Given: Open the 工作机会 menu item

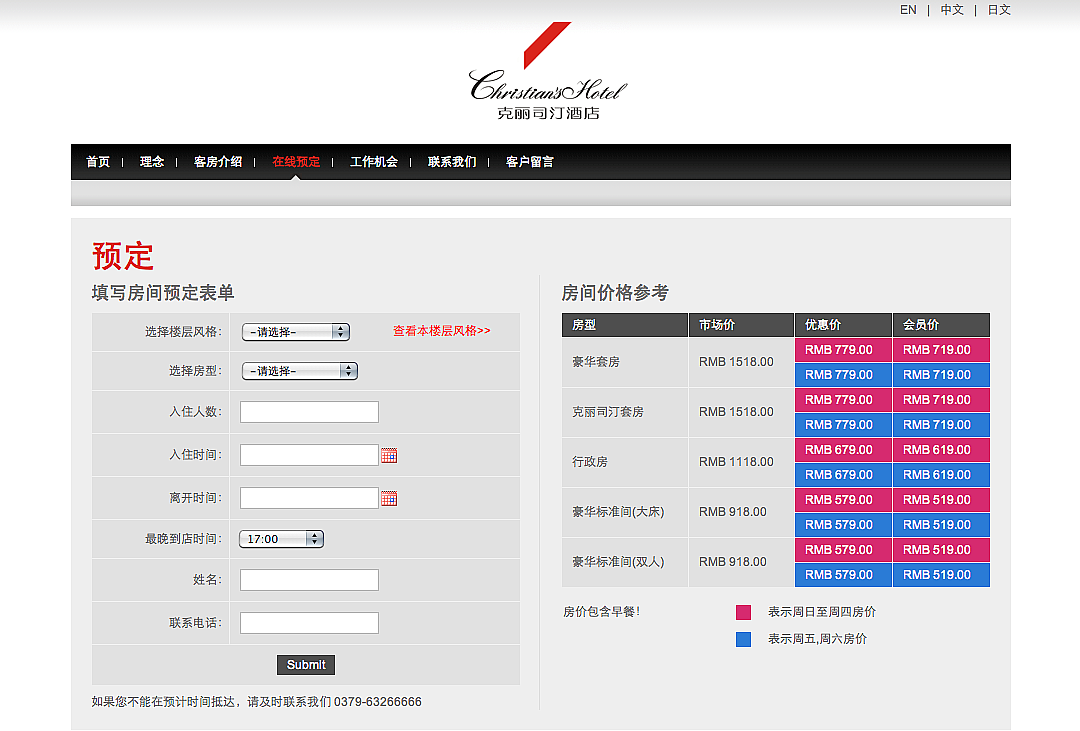Looking at the screenshot, I should point(374,162).
